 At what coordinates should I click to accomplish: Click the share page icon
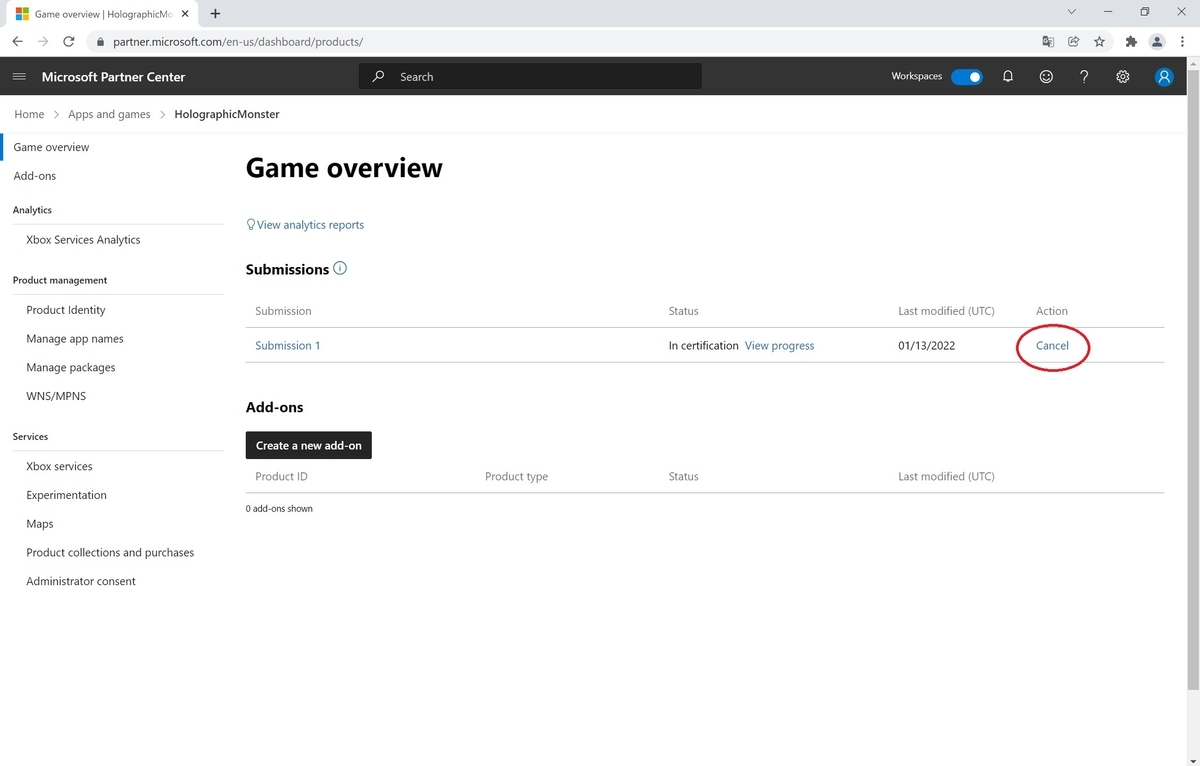click(1073, 42)
